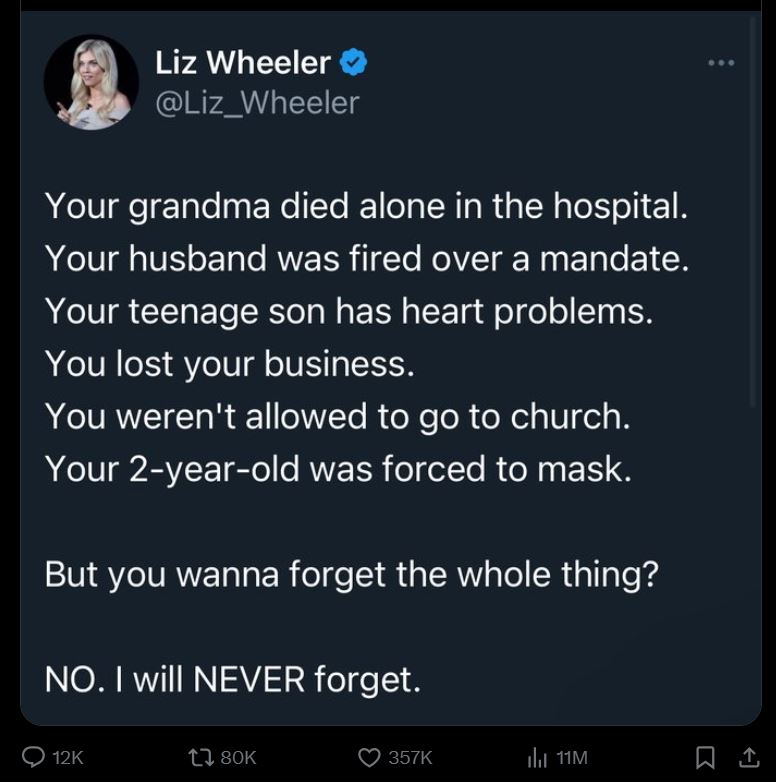Open the three-dot more options menu
776x782 pixels.
(x=721, y=63)
